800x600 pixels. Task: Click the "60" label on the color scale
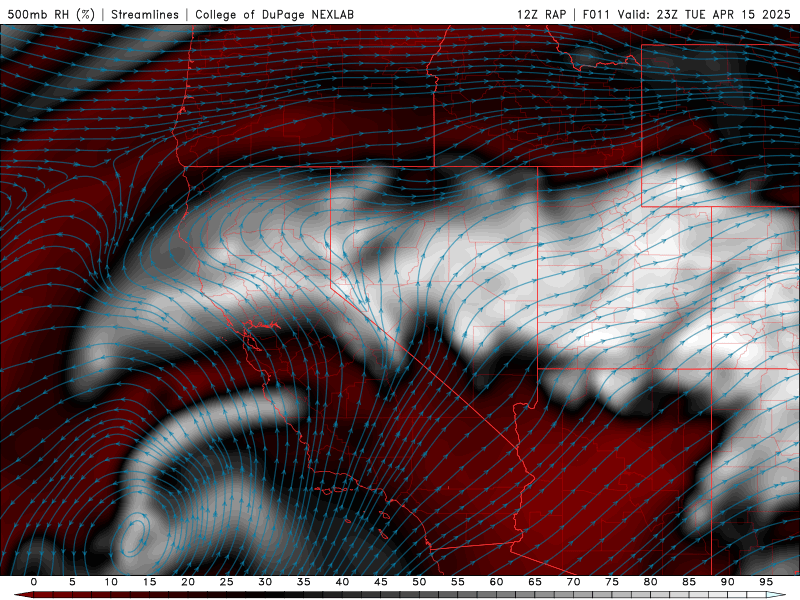point(496,582)
